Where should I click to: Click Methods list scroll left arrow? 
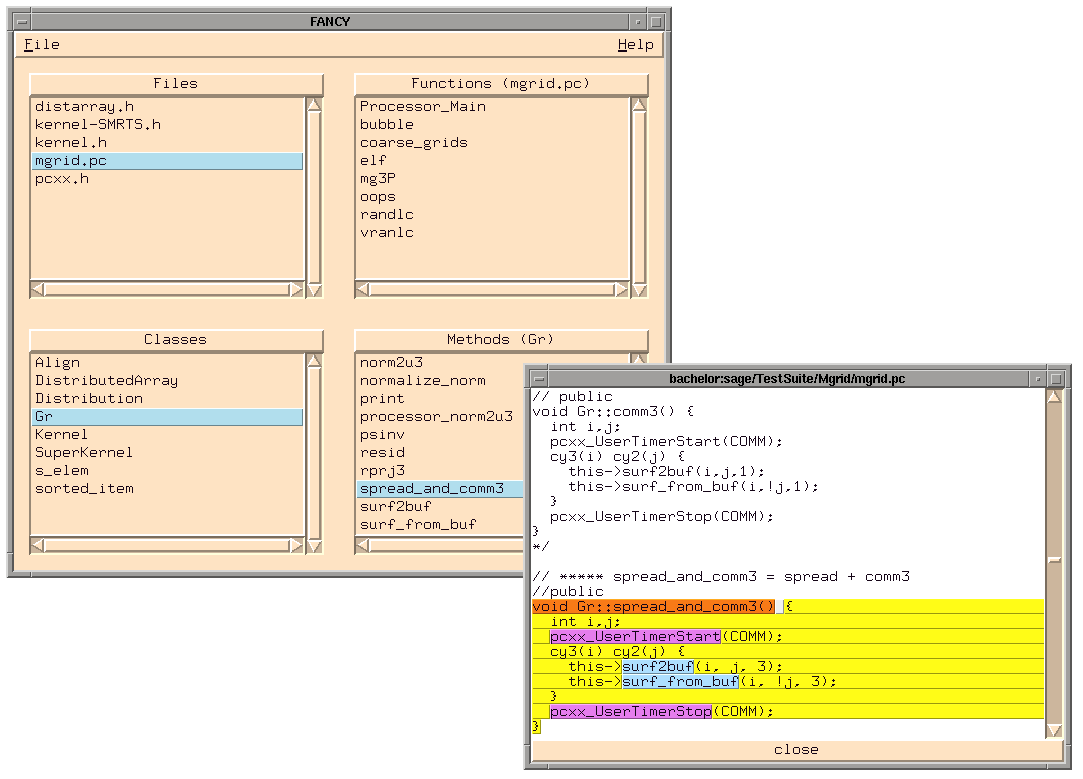tap(363, 546)
